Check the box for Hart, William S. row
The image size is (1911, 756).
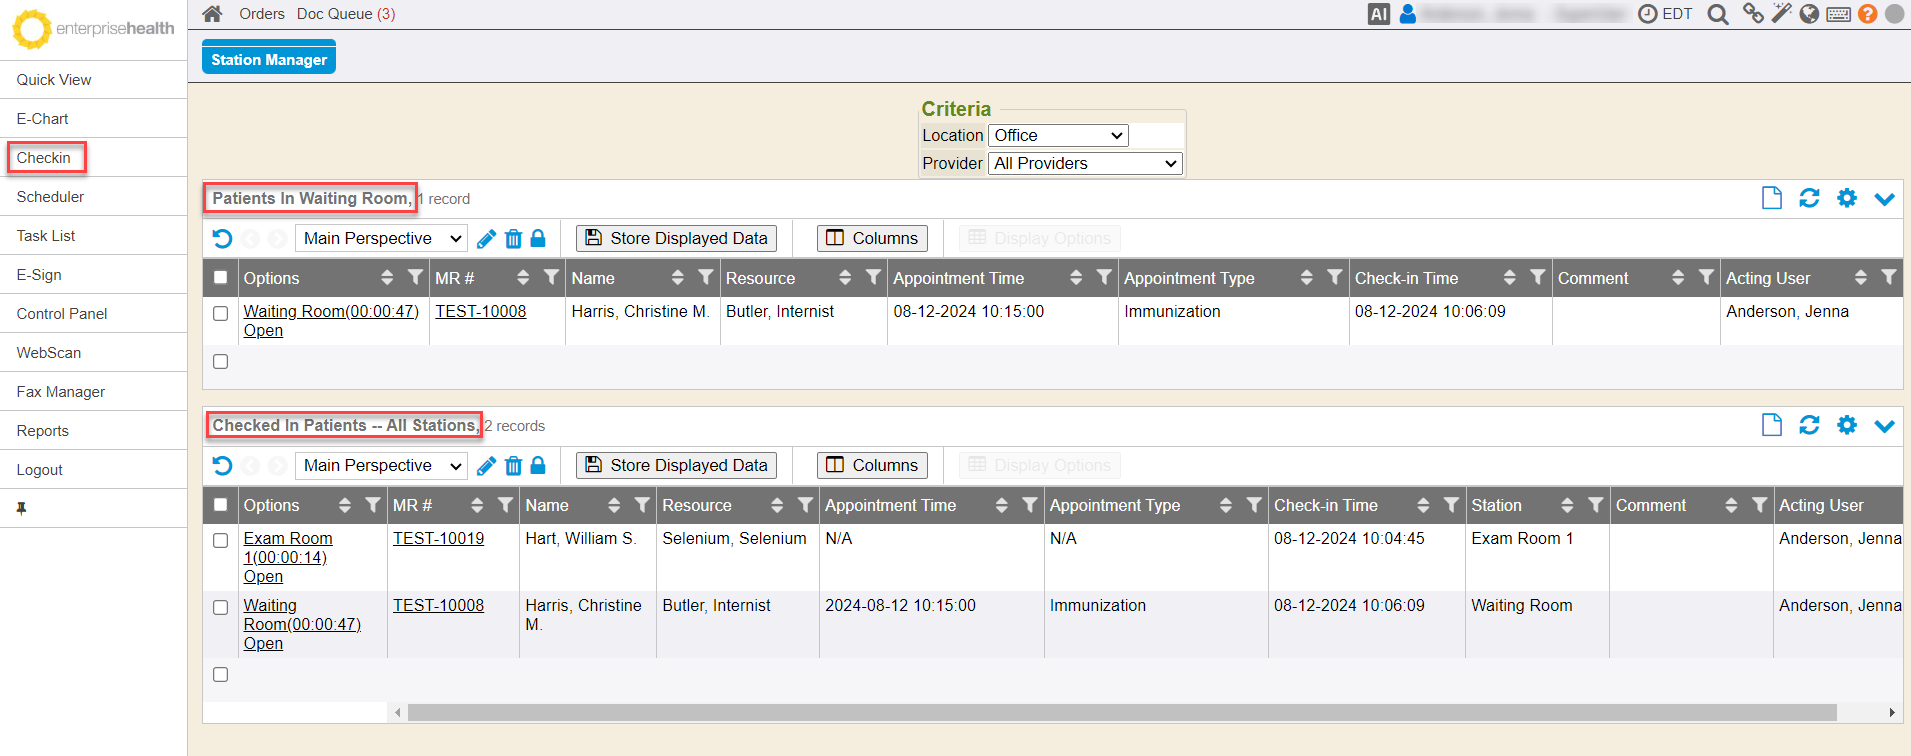tap(221, 540)
